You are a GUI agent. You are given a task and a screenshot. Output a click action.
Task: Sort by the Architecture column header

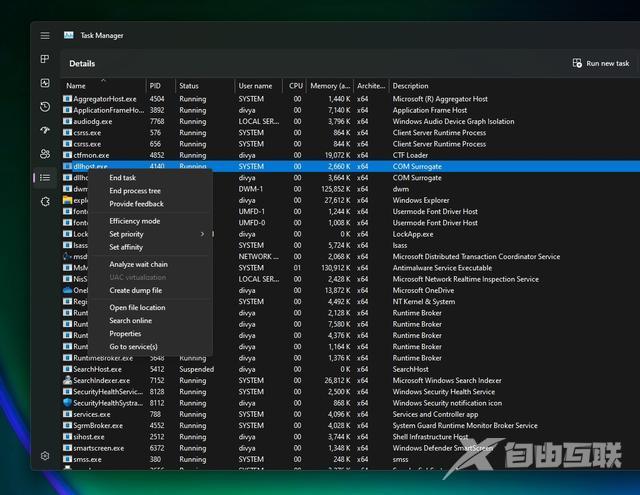(371, 86)
